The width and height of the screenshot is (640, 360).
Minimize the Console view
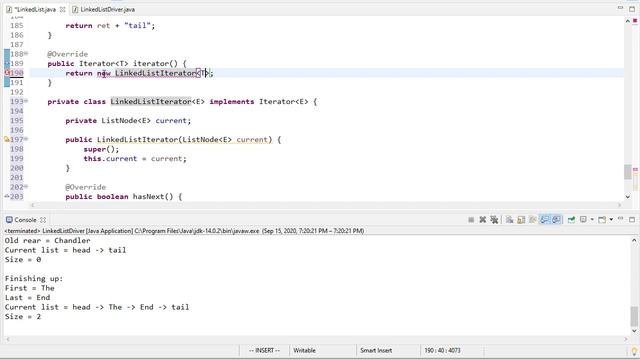pyautogui.click(x=620, y=219)
